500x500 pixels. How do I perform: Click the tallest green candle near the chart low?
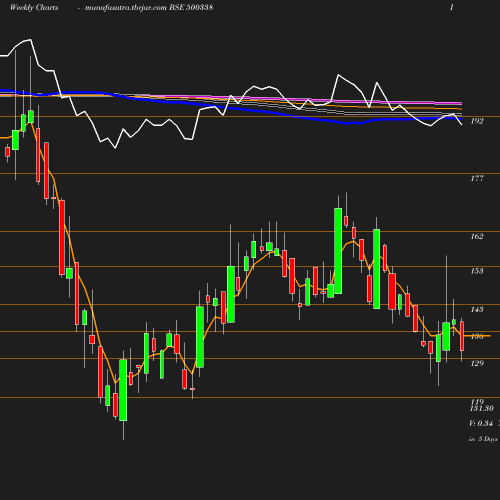[123, 390]
